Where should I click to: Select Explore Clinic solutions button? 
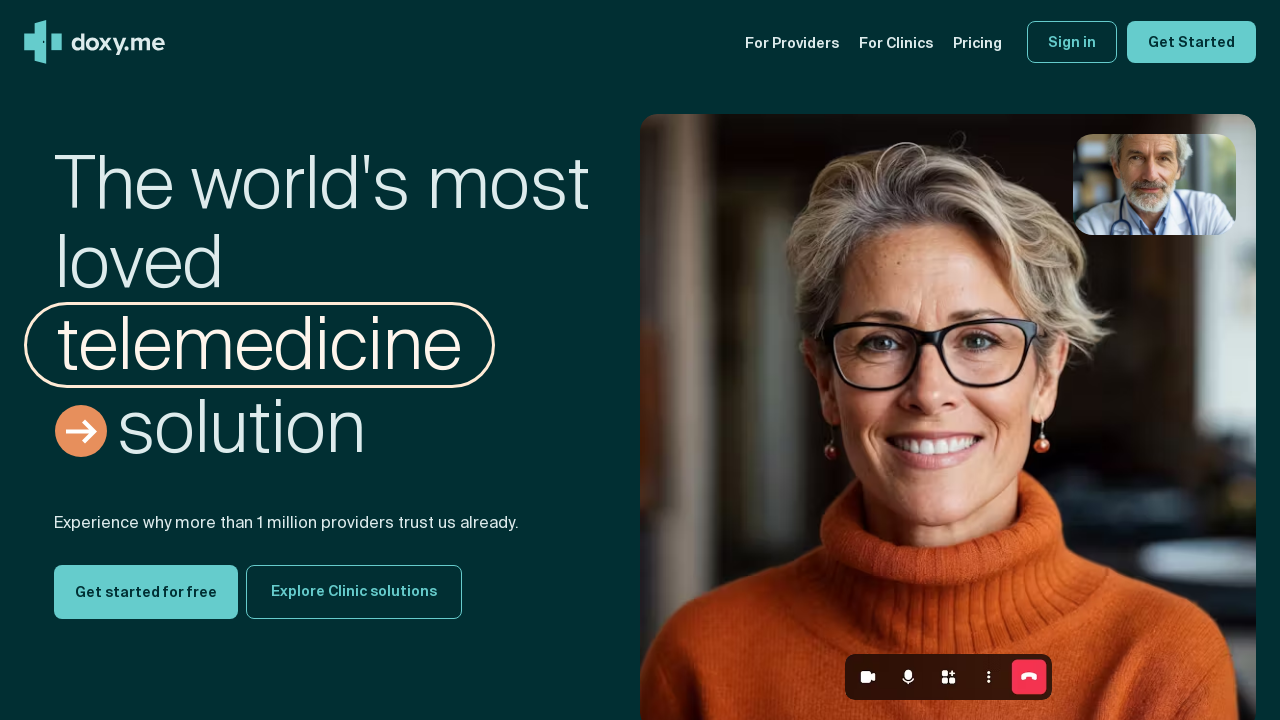click(x=354, y=592)
